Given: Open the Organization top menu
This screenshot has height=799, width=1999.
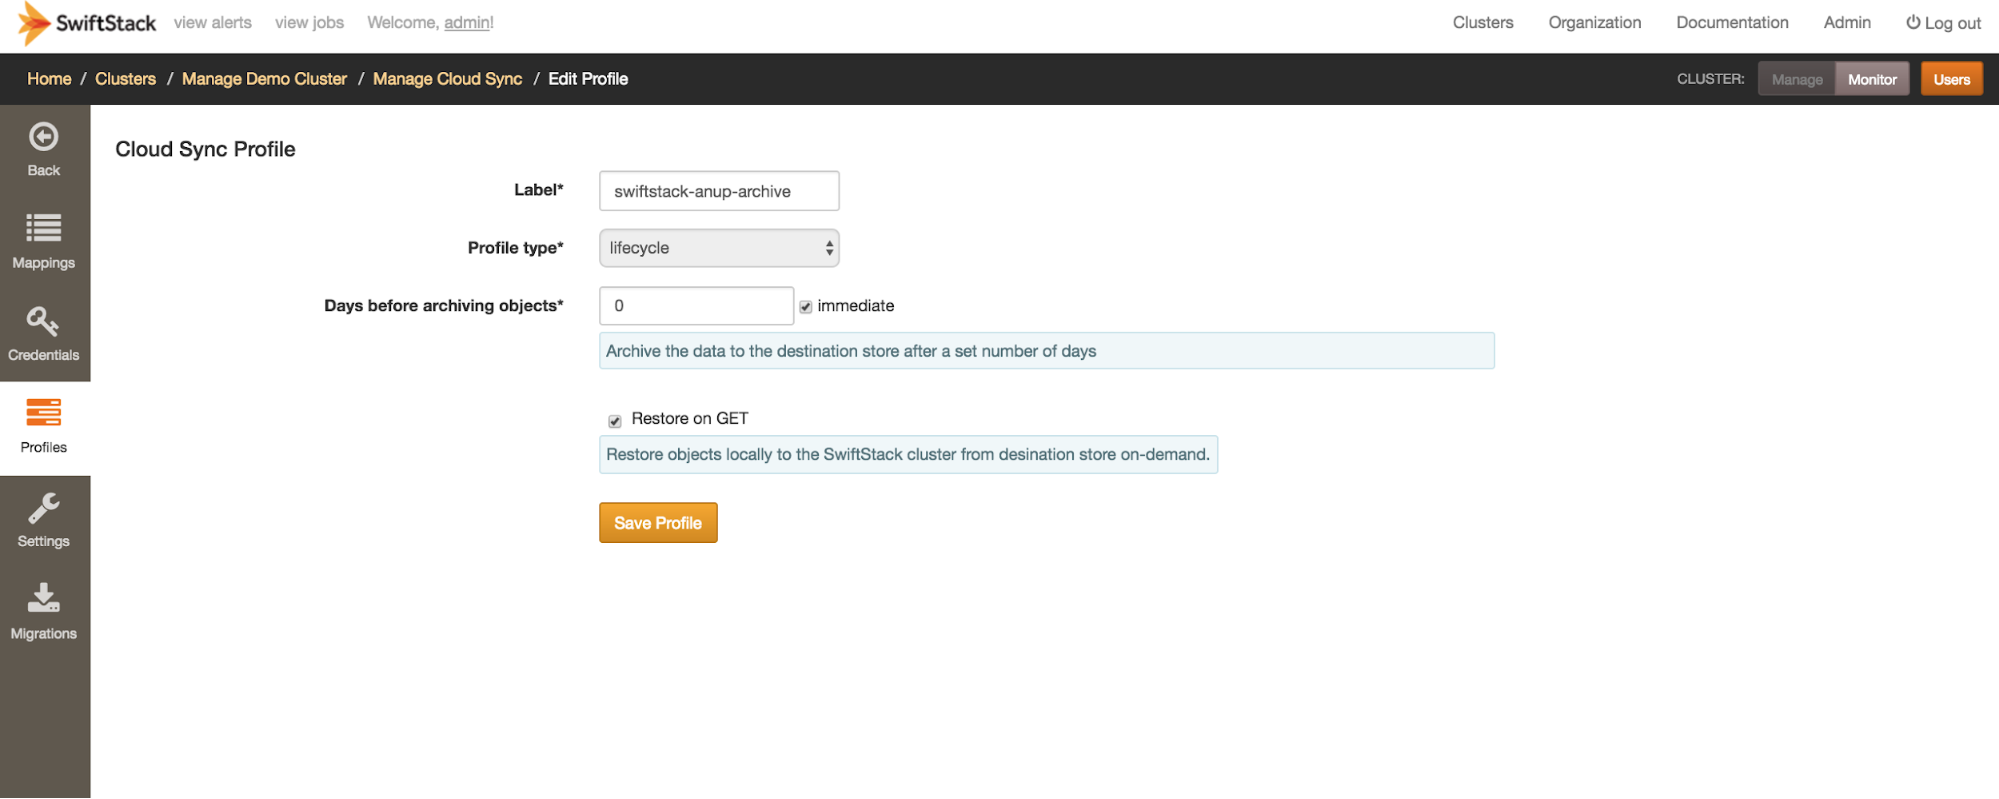Looking at the screenshot, I should pyautogui.click(x=1595, y=23).
